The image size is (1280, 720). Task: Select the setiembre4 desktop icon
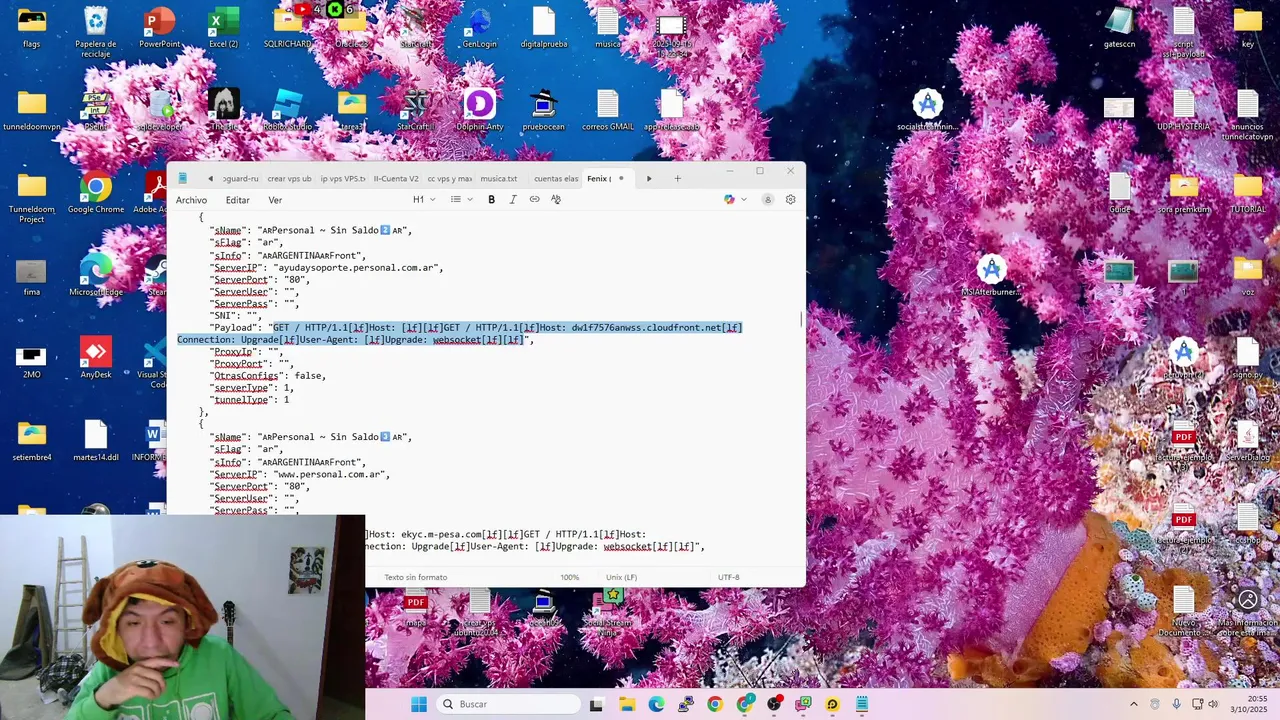coord(32,441)
